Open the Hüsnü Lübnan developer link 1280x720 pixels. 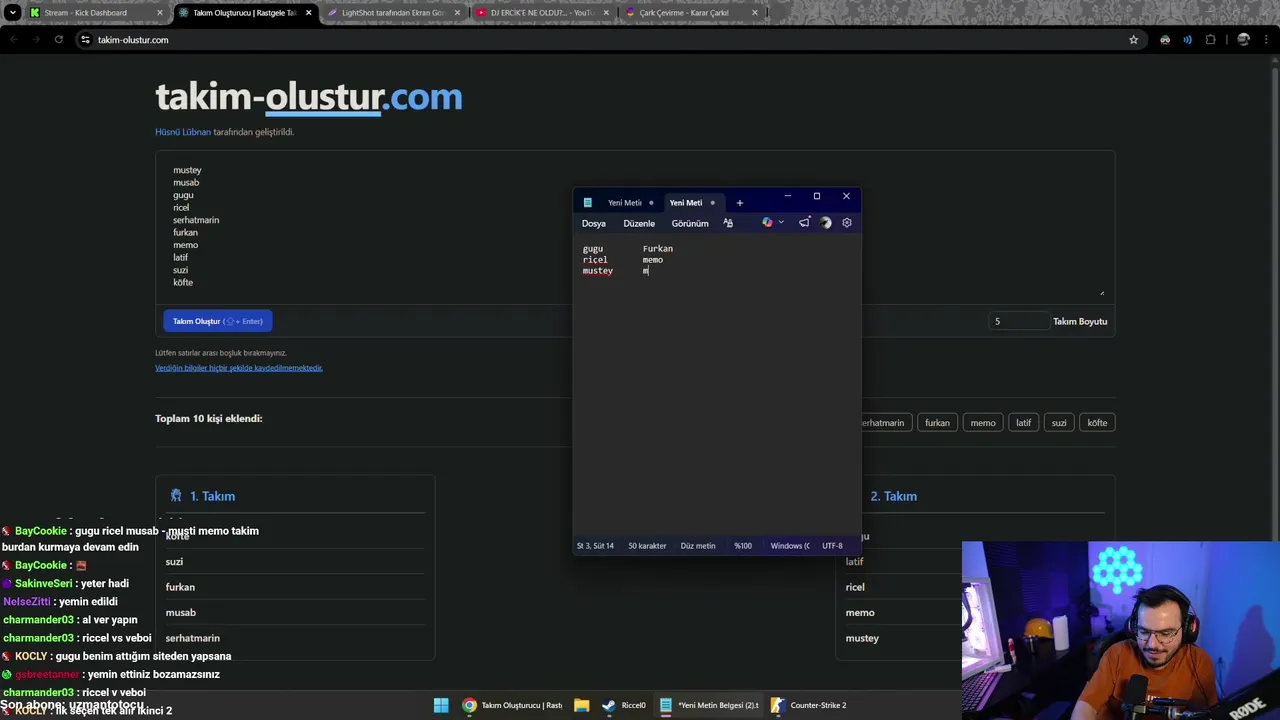183,132
